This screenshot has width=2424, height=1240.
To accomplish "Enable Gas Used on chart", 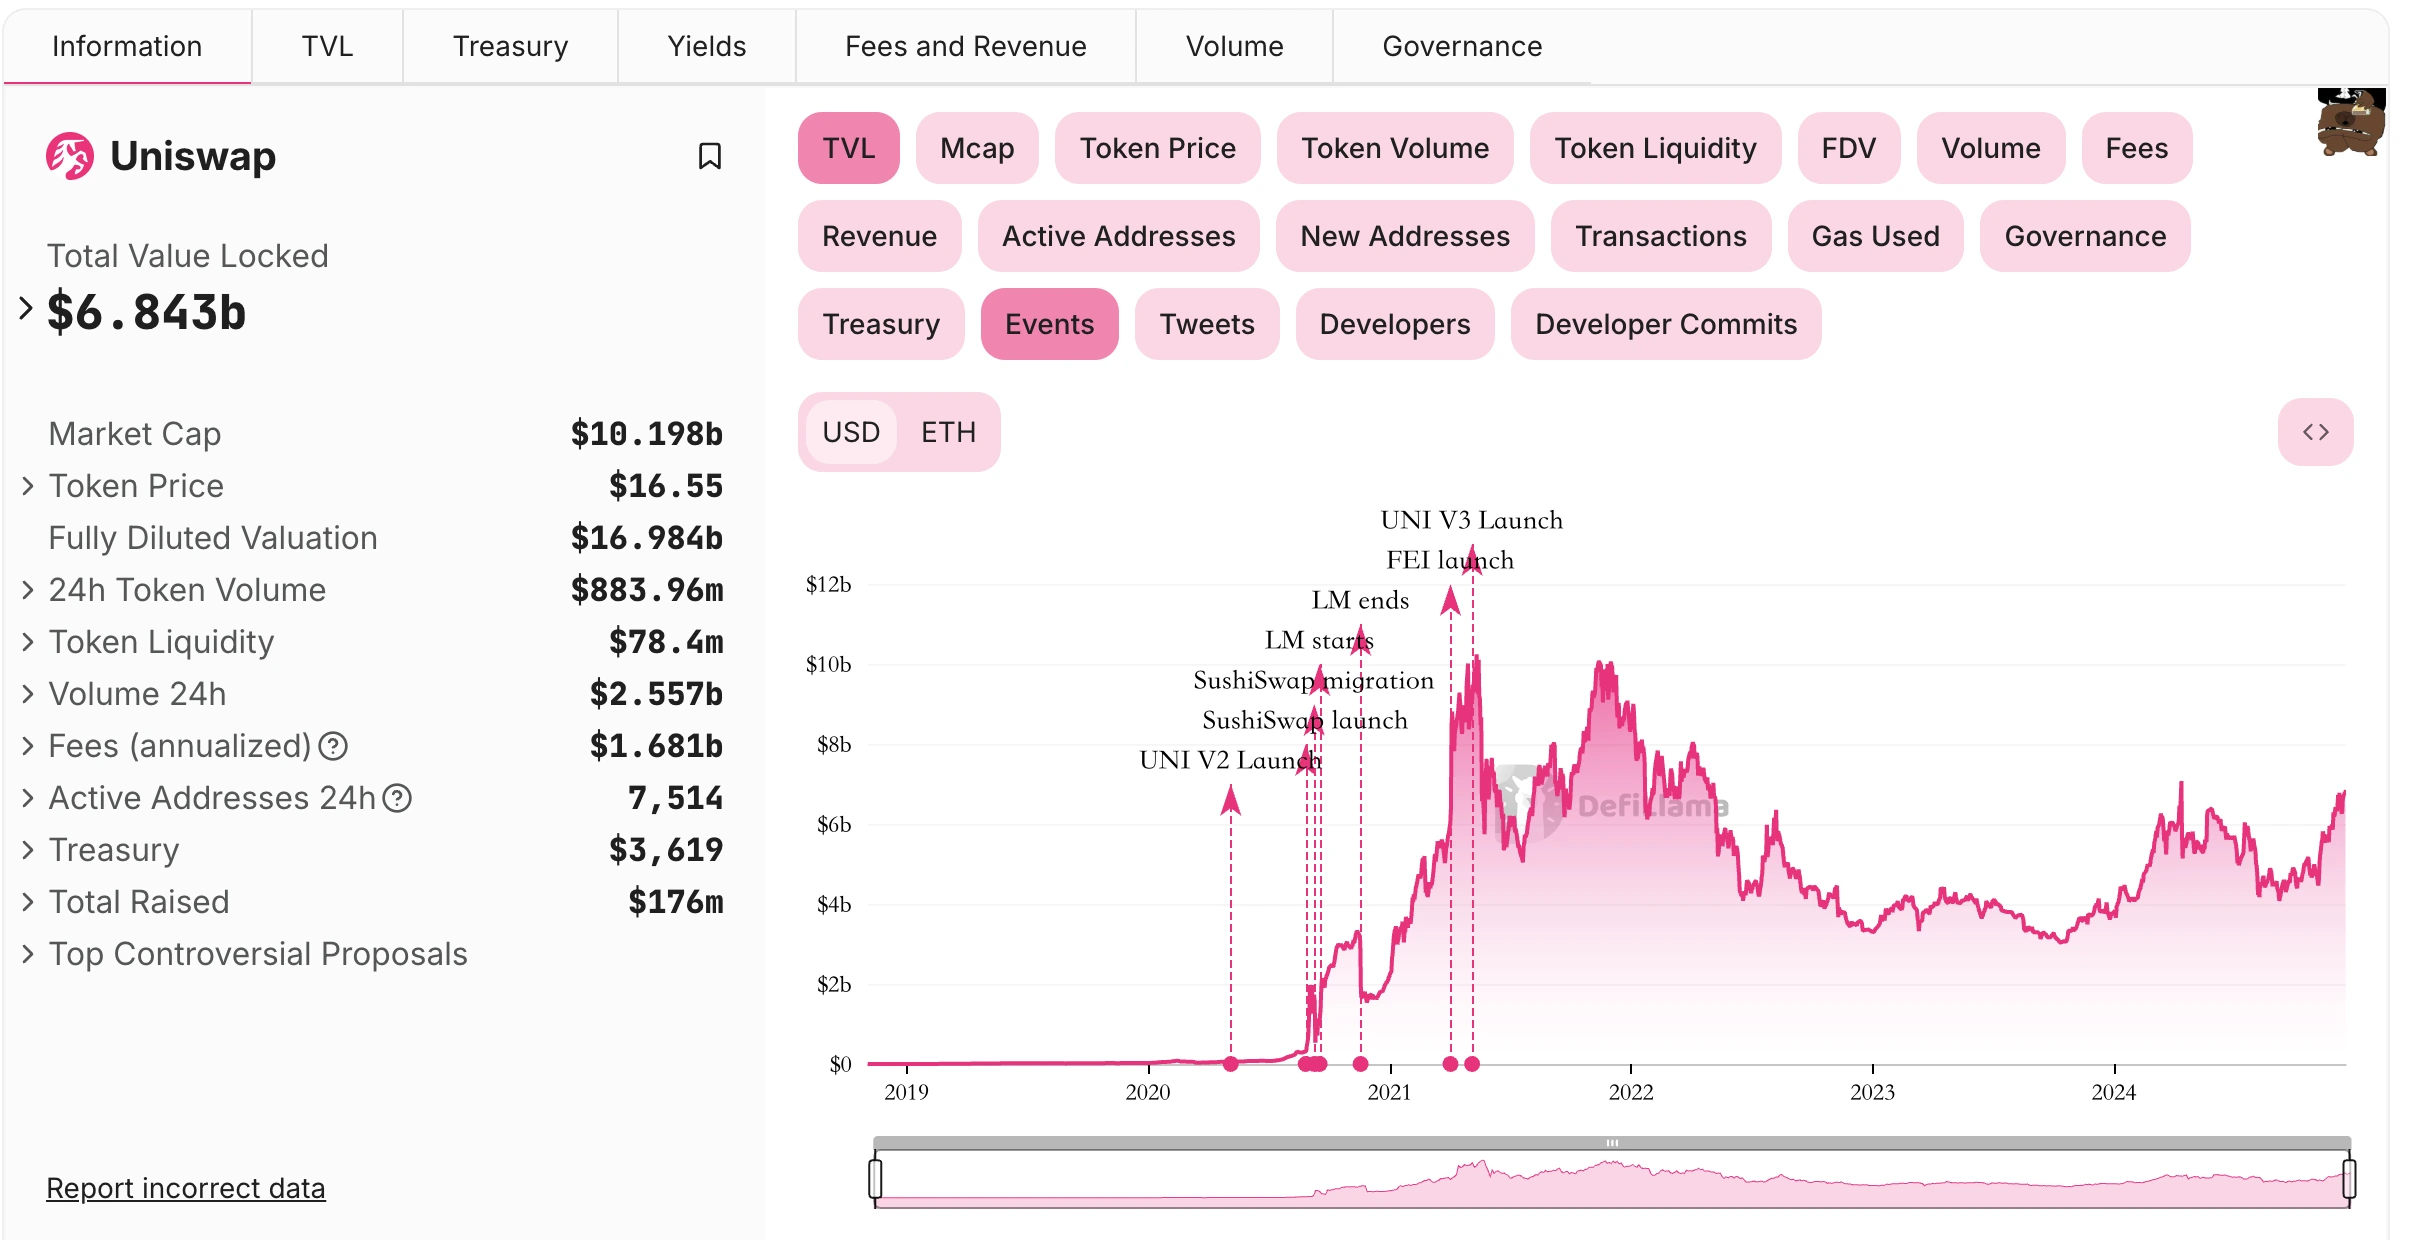I will [1875, 236].
